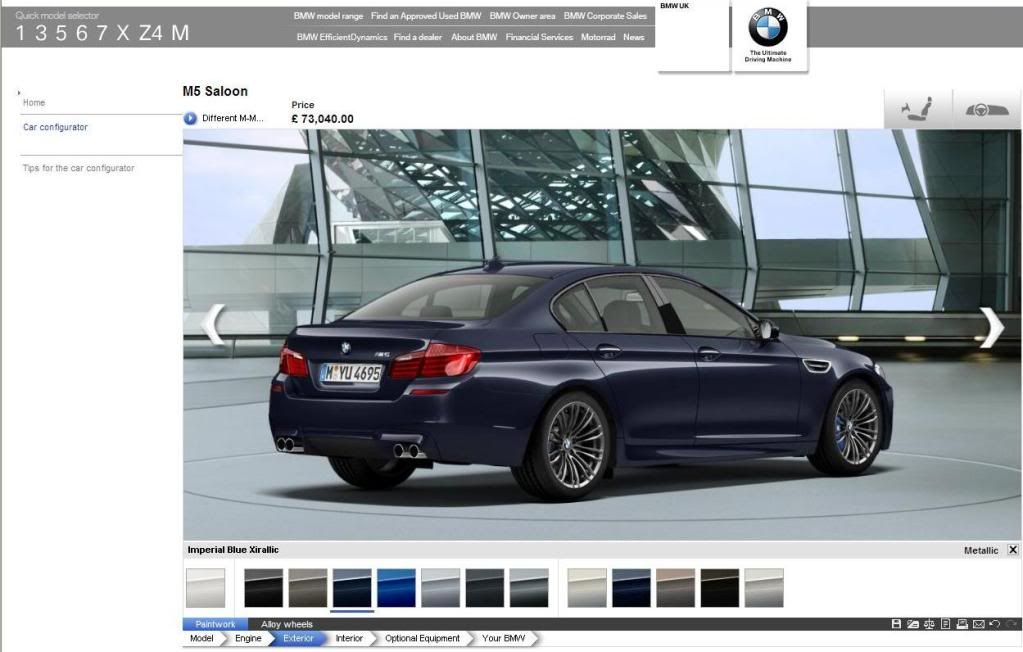
Task: Click the Imperial Blue Xirallic label
Action: (x=233, y=550)
